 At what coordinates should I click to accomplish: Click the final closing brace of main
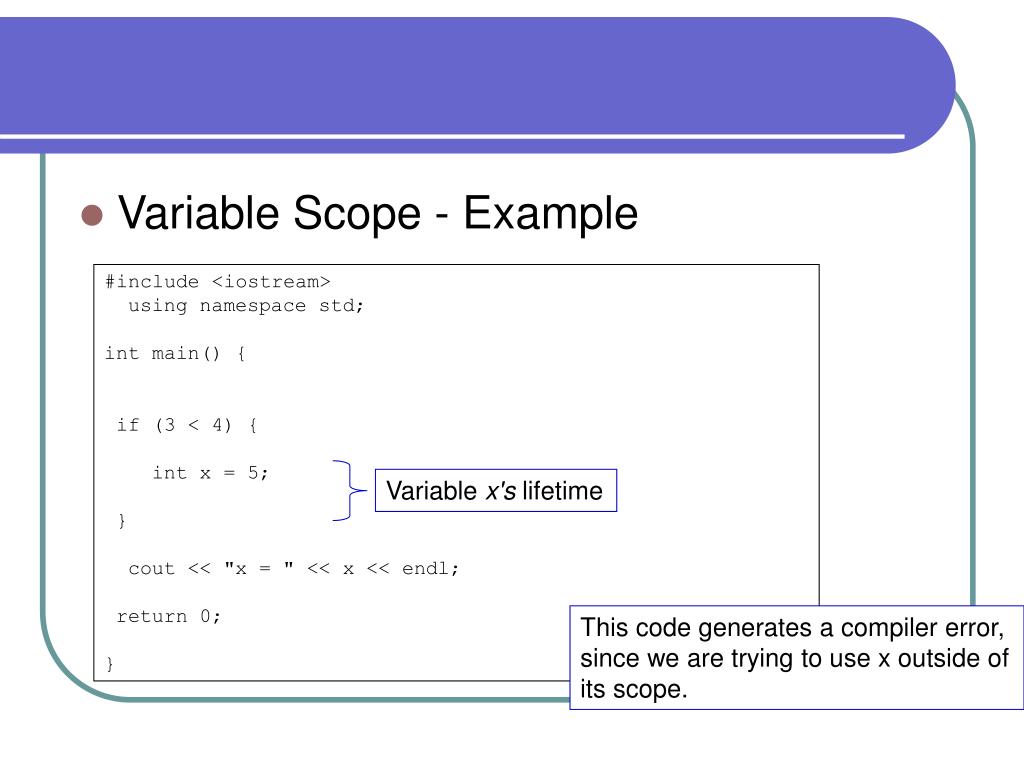(110, 664)
